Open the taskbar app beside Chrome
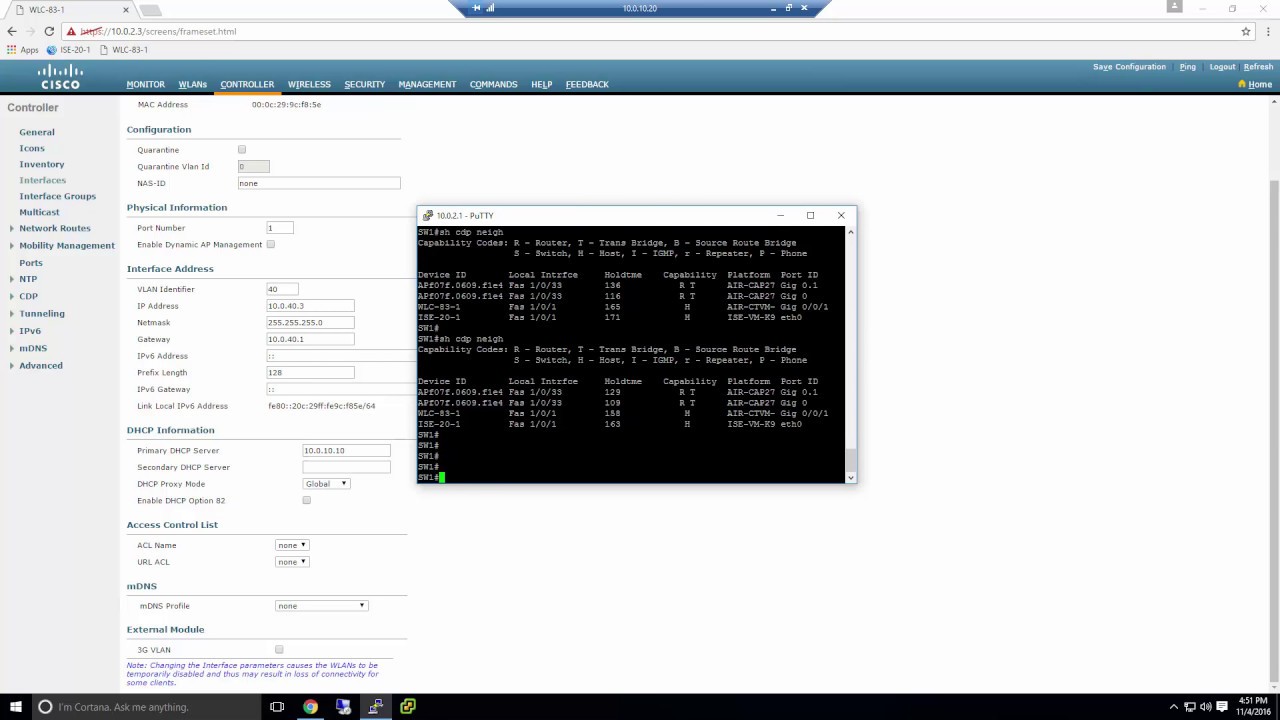This screenshot has width=1280, height=720. (x=343, y=707)
